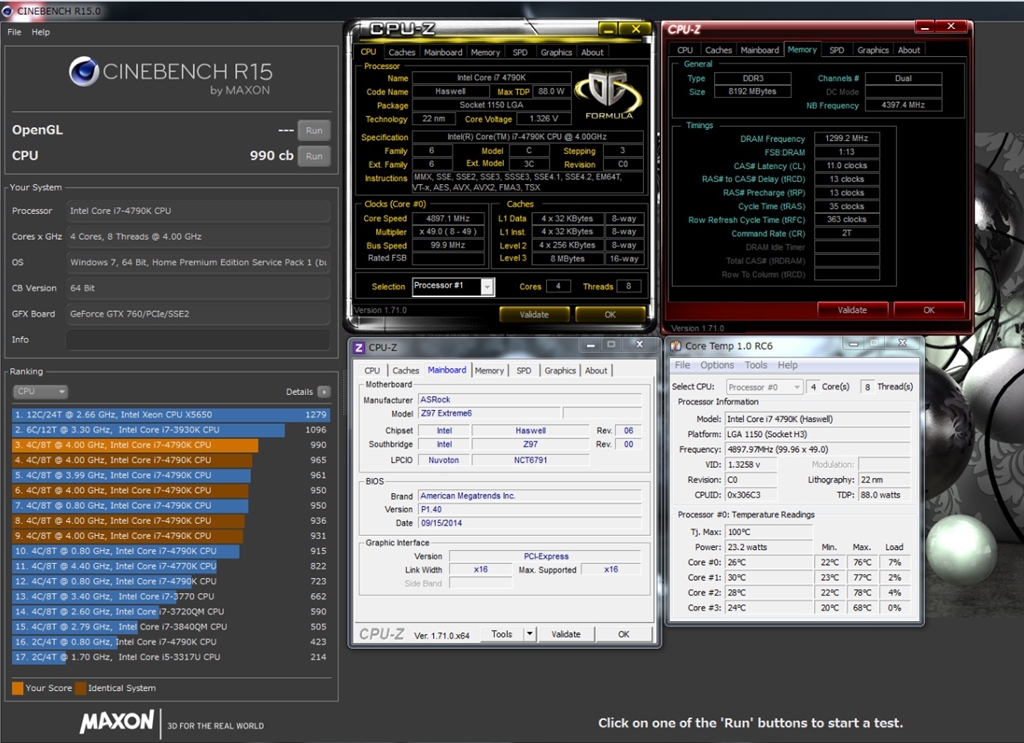This screenshot has height=743, width=1024.
Task: Click the MAXON logo at bottom
Action: (117, 721)
